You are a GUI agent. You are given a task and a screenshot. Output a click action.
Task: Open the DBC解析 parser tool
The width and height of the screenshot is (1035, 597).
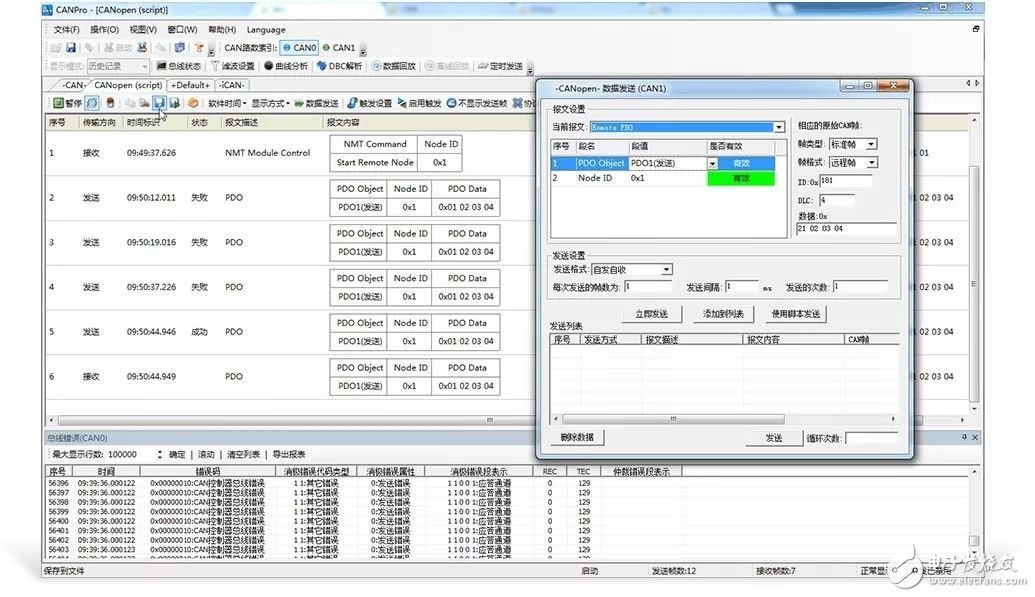pos(340,66)
